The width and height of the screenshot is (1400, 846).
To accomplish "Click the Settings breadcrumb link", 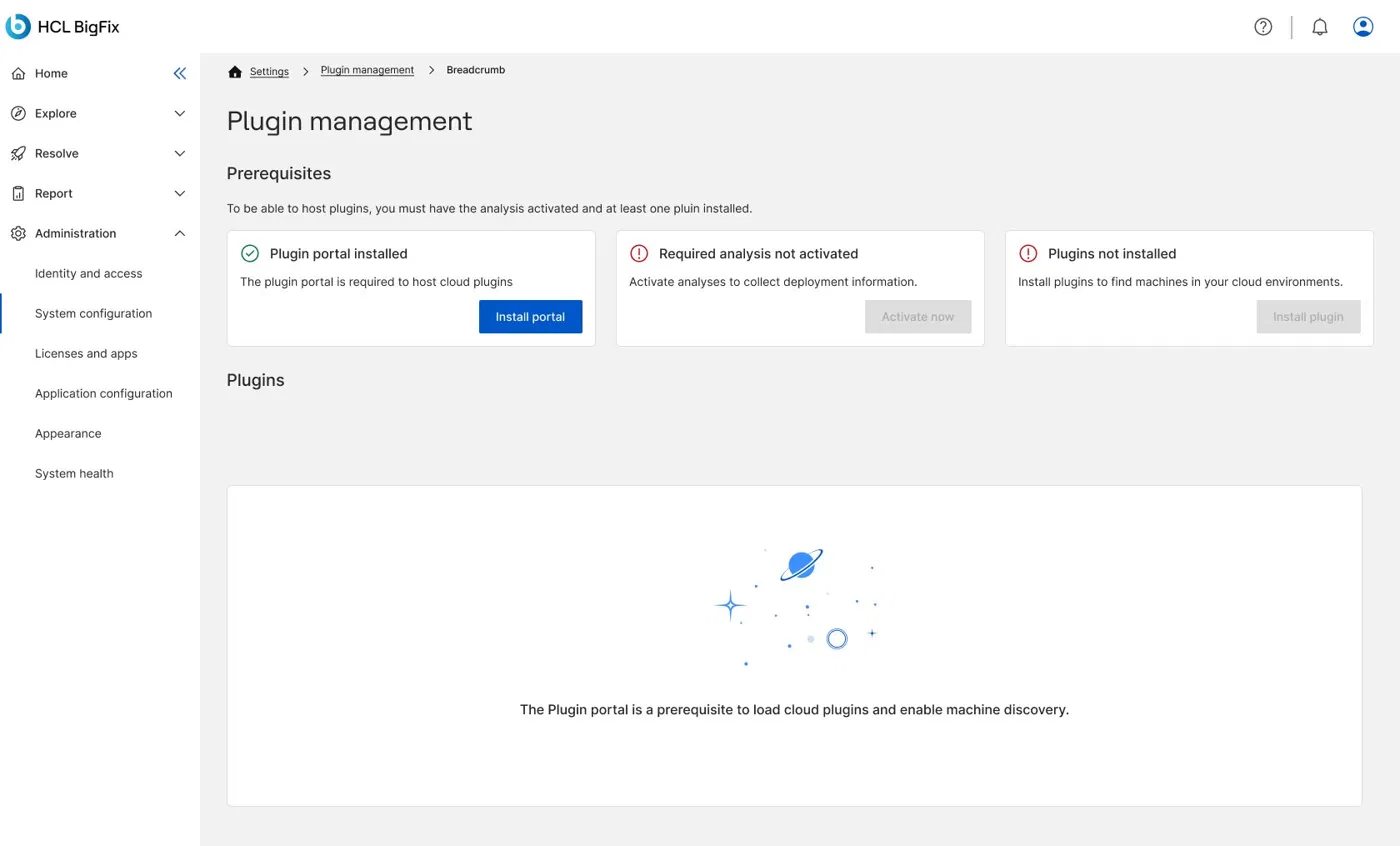I will tap(269, 71).
